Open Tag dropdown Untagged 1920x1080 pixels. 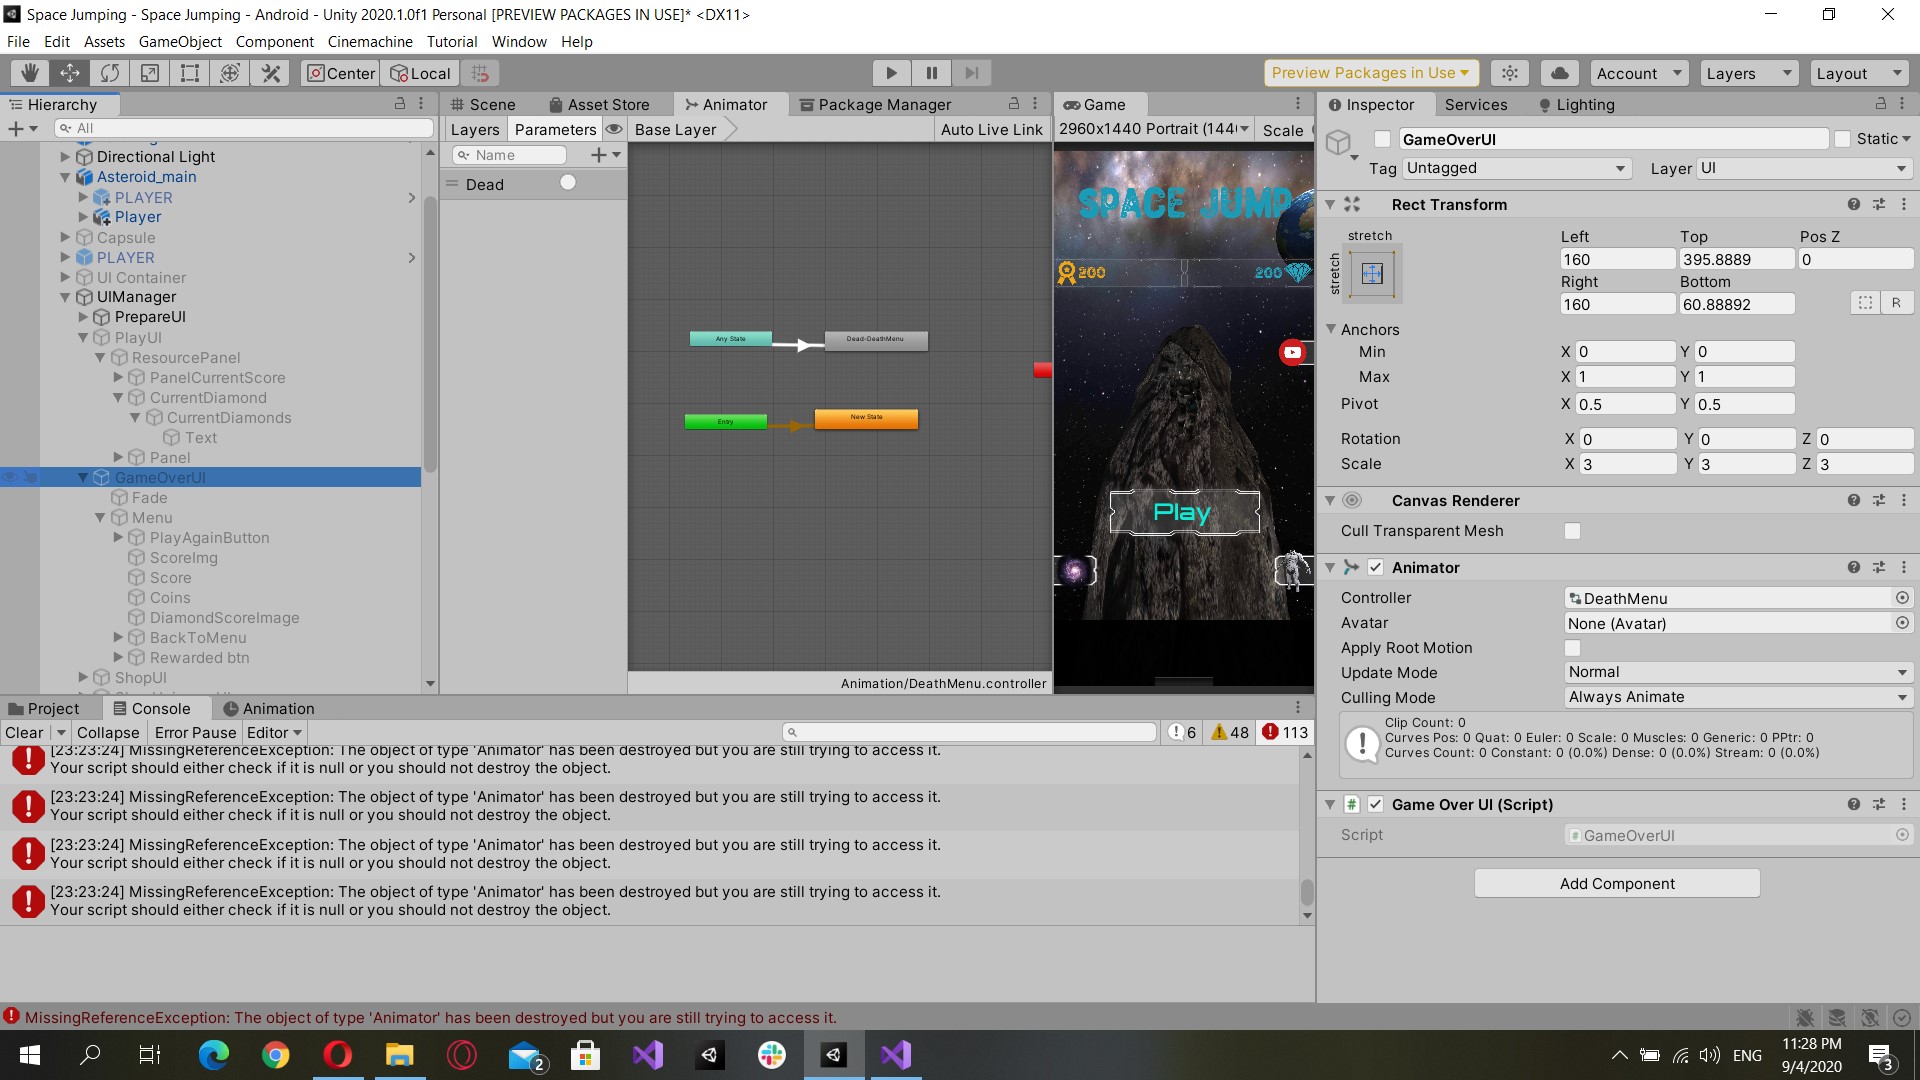[x=1517, y=168]
